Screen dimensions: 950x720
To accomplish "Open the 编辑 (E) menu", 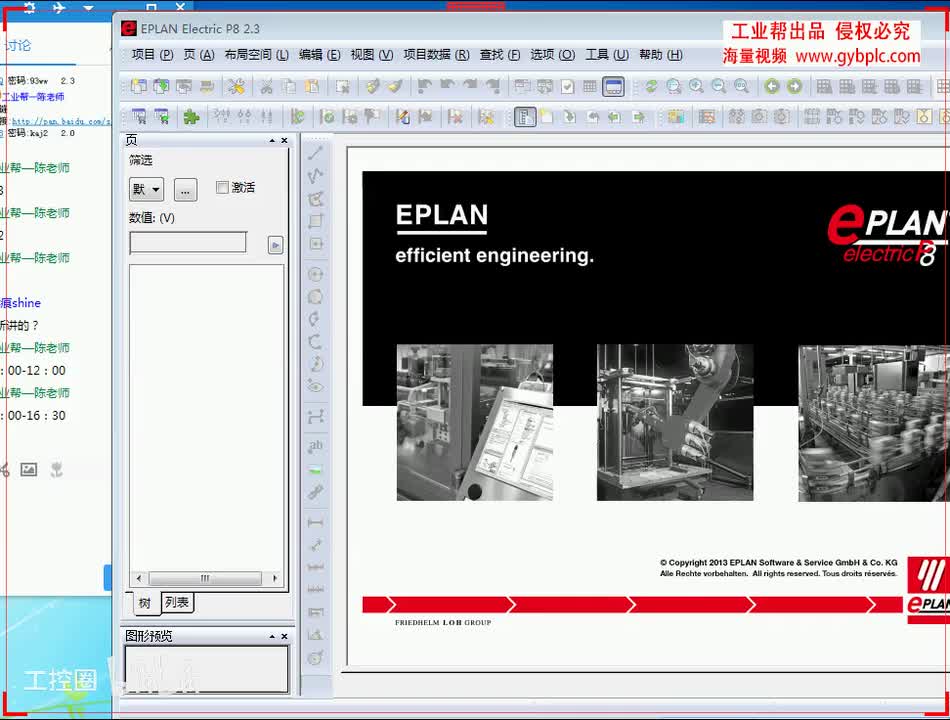I will pos(319,55).
